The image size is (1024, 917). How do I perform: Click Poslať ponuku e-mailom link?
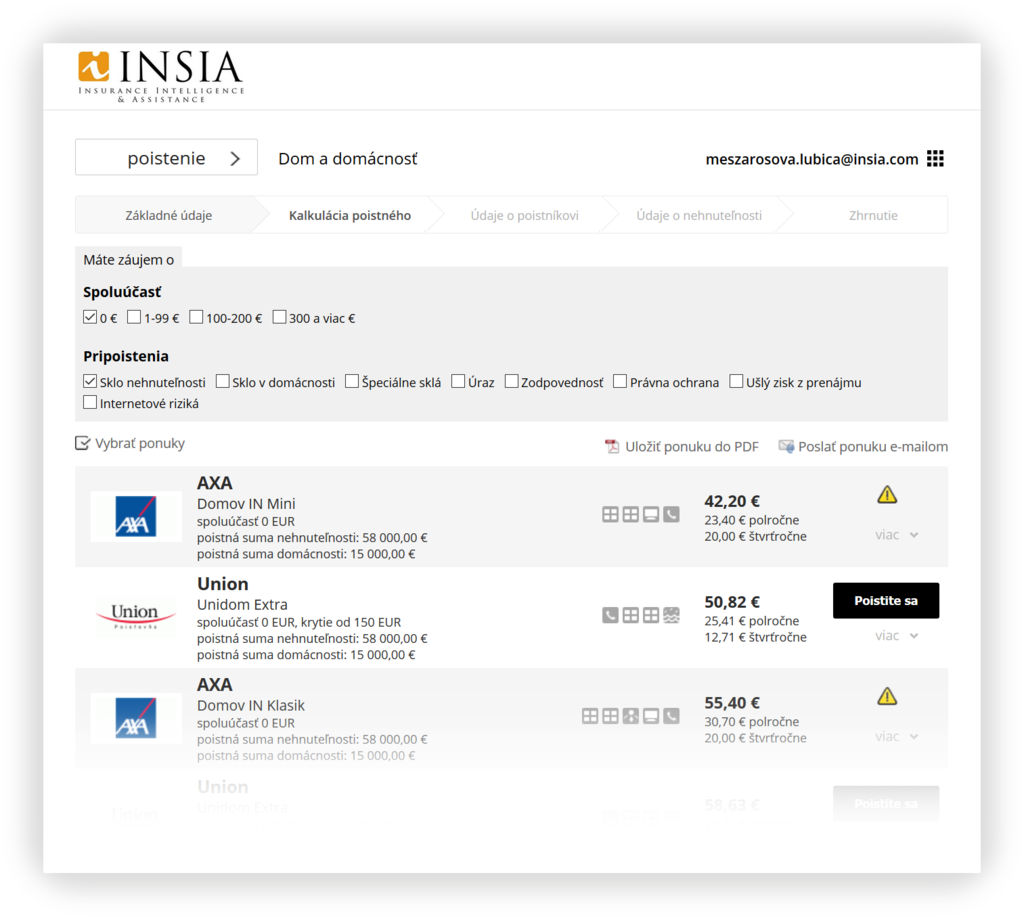coord(873,447)
